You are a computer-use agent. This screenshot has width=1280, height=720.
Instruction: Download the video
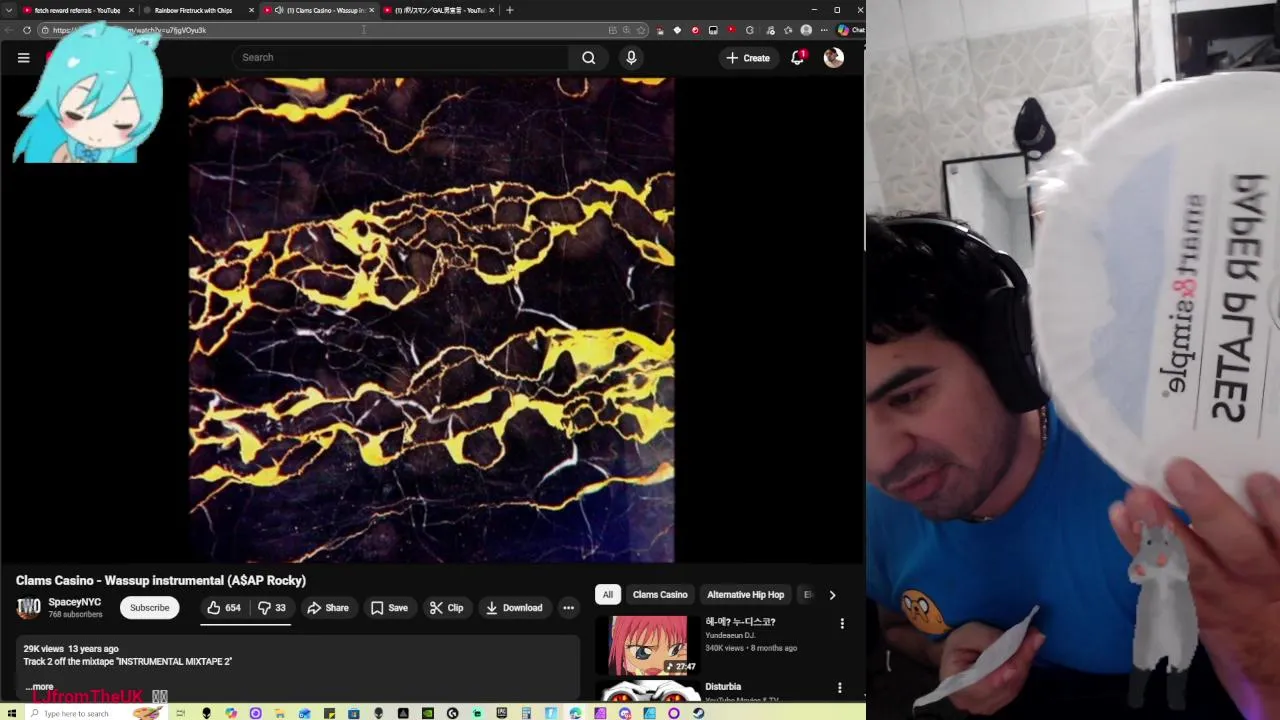pos(514,608)
